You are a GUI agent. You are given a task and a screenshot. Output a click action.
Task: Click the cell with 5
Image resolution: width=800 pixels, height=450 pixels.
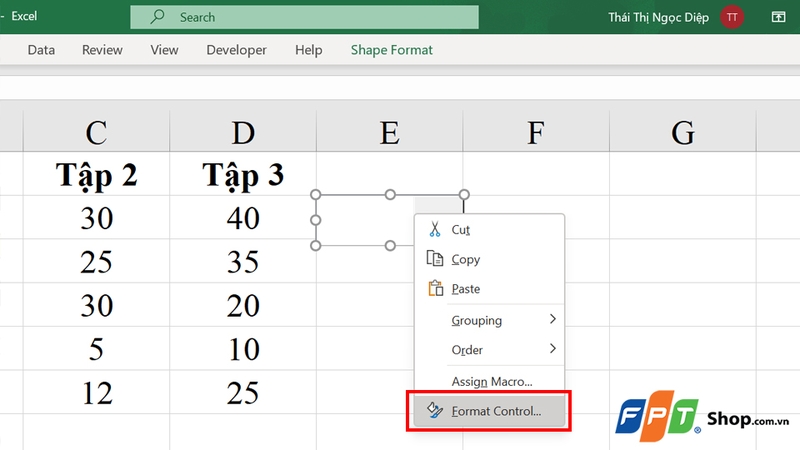click(x=96, y=349)
